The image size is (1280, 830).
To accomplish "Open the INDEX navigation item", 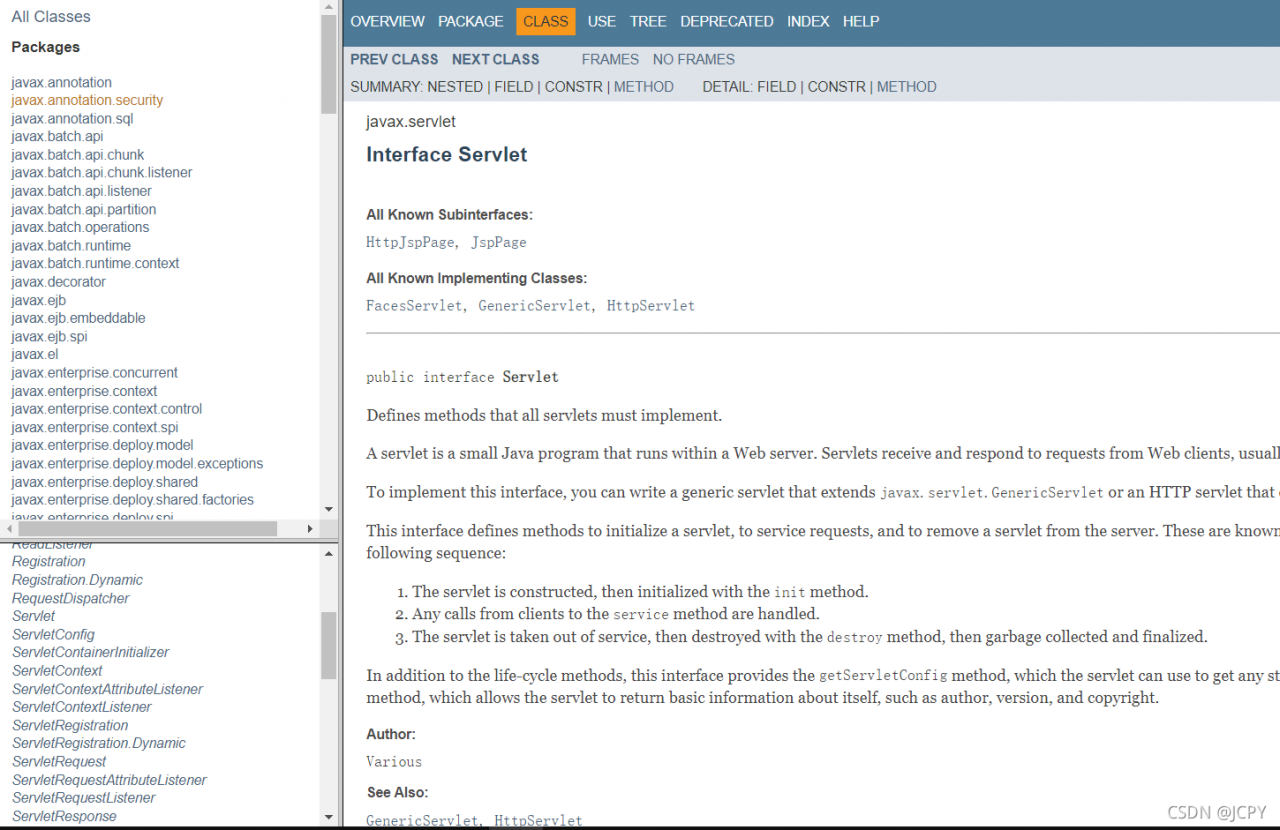I will [808, 21].
